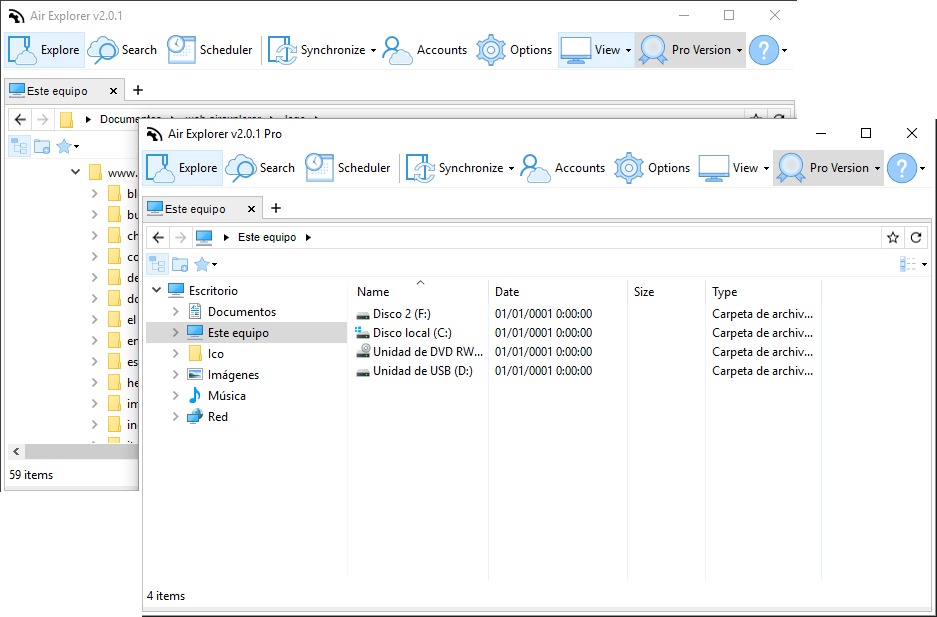
Task: Select Red in the folder tree
Action: click(x=218, y=416)
